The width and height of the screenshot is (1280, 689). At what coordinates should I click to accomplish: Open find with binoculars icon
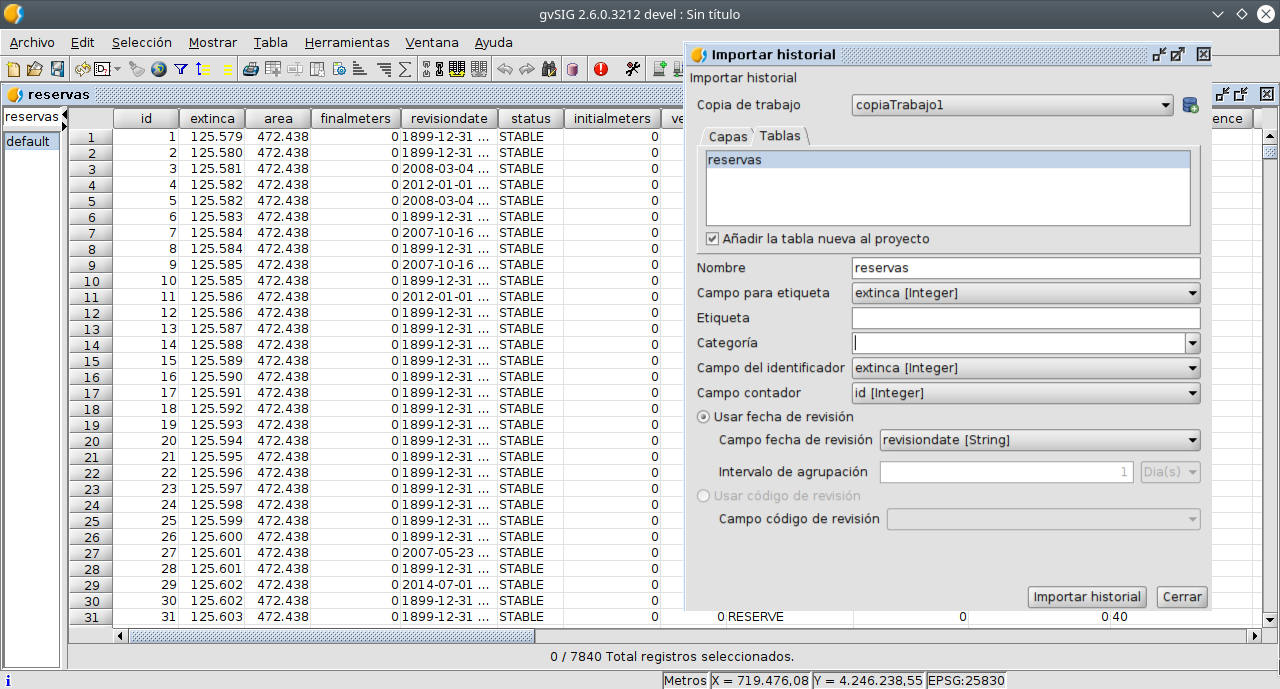[549, 69]
